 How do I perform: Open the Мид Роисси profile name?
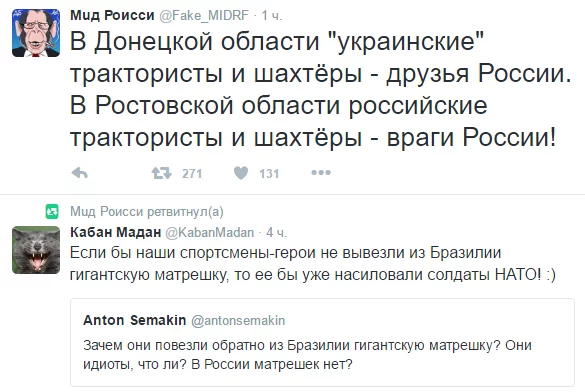pyautogui.click(x=112, y=15)
